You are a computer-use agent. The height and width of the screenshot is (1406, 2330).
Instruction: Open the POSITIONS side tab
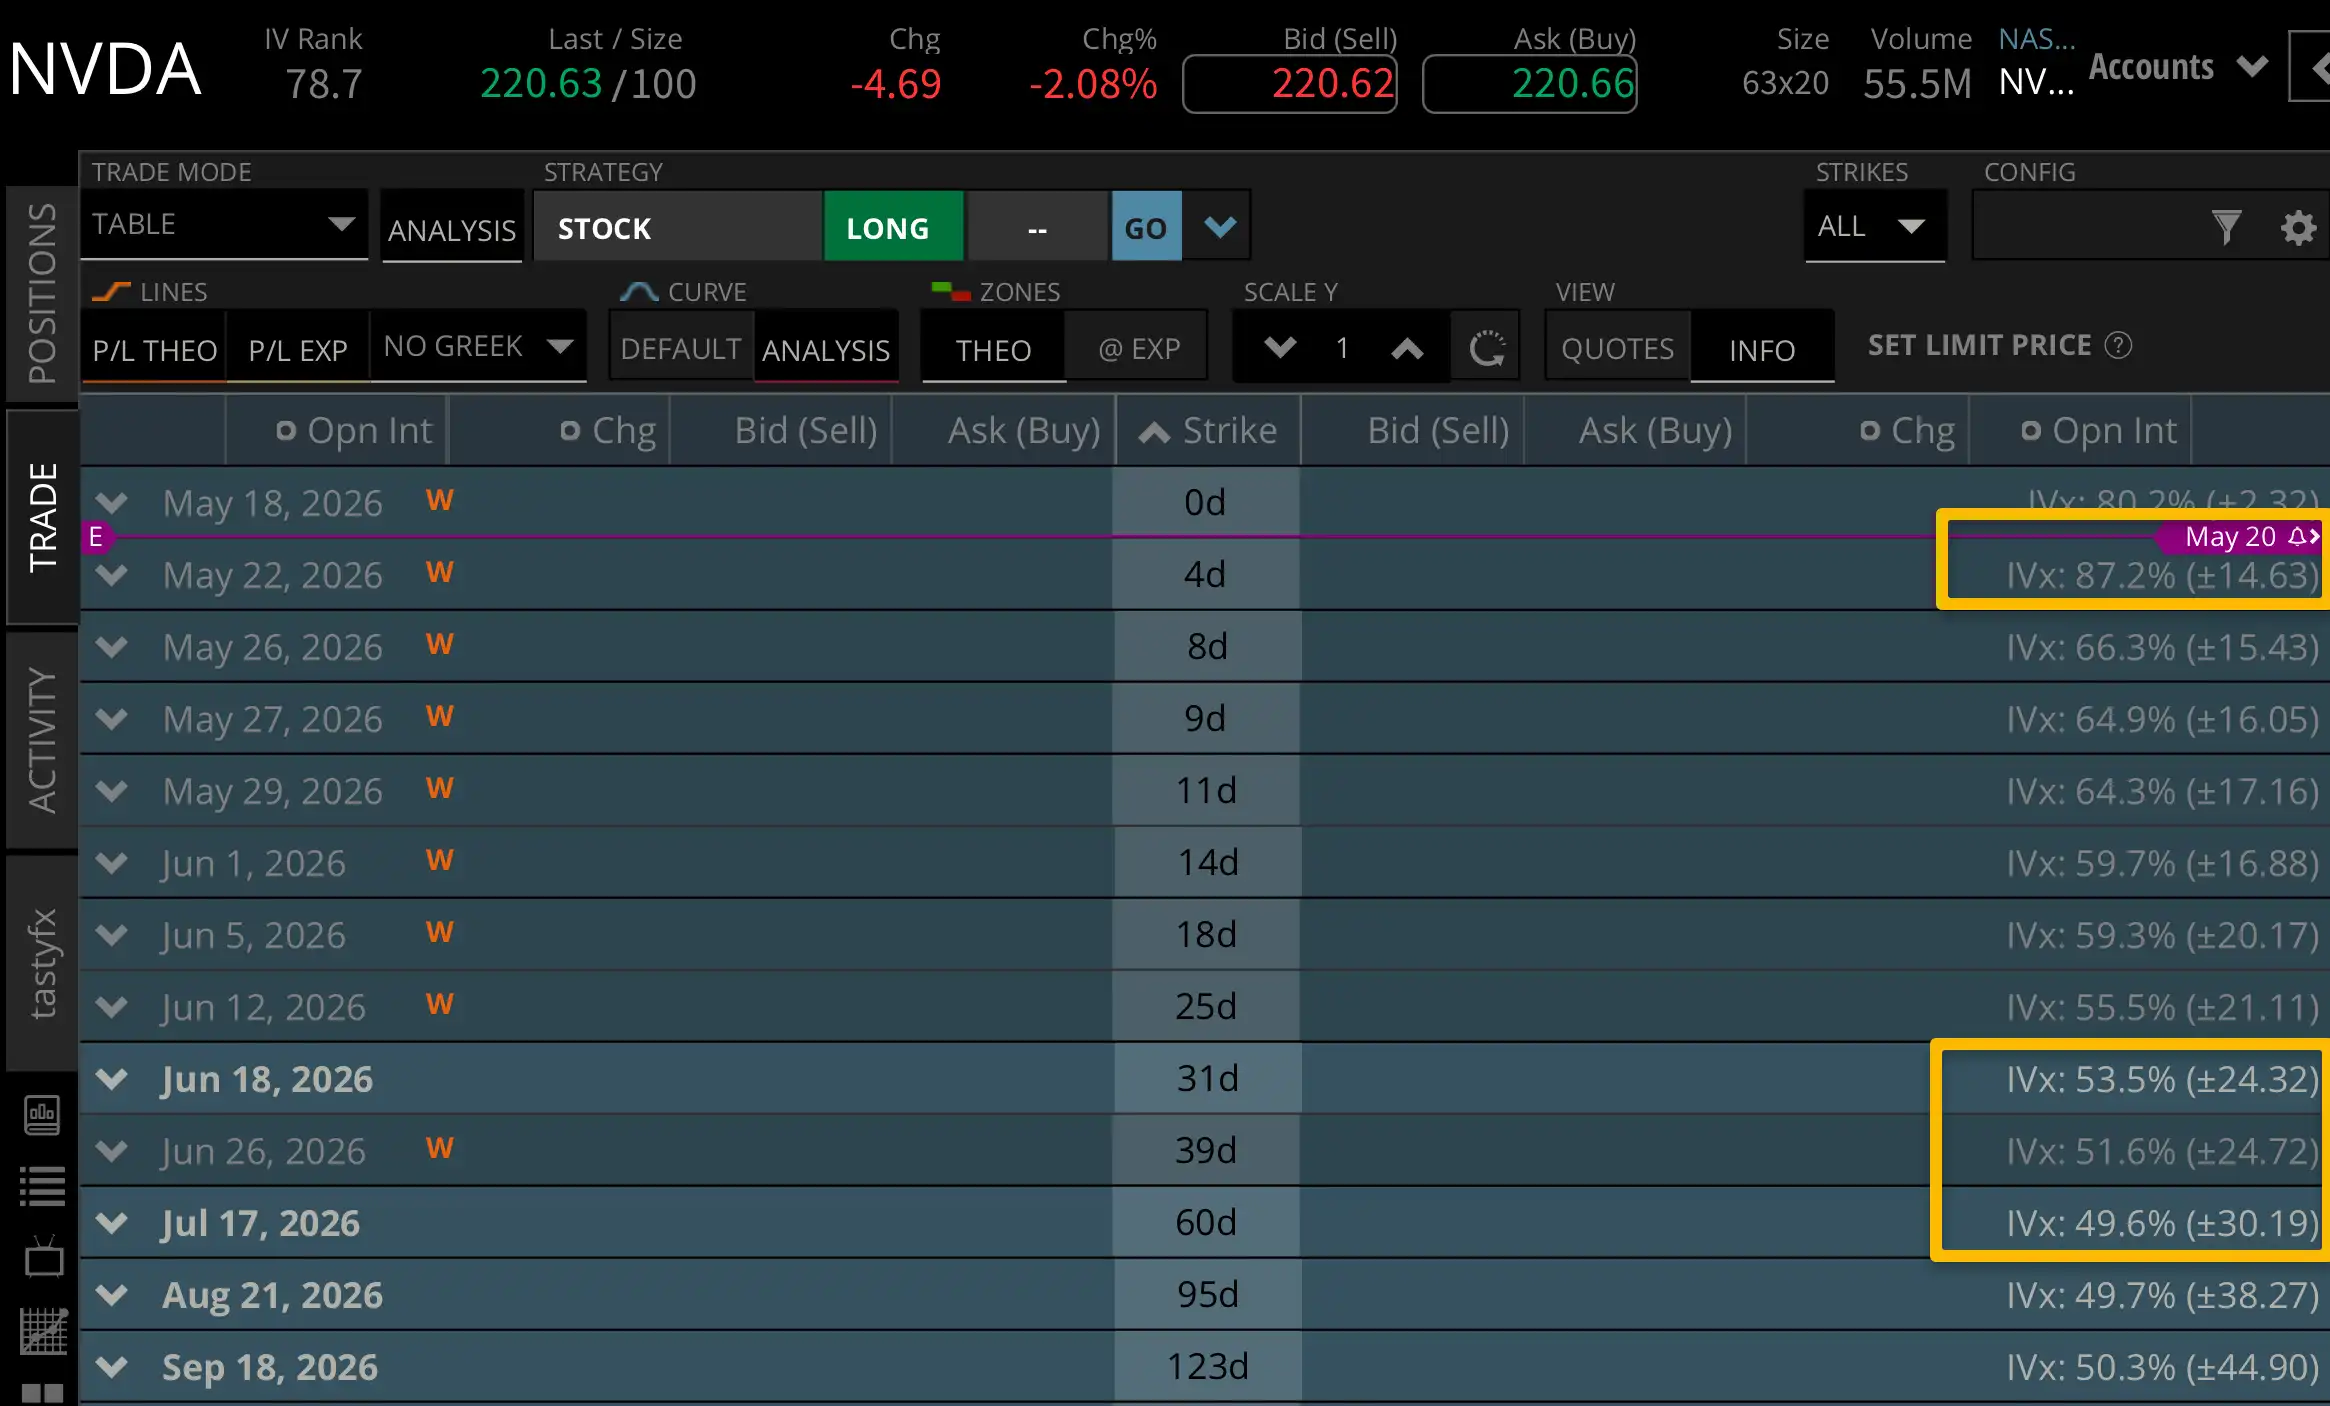[x=42, y=293]
